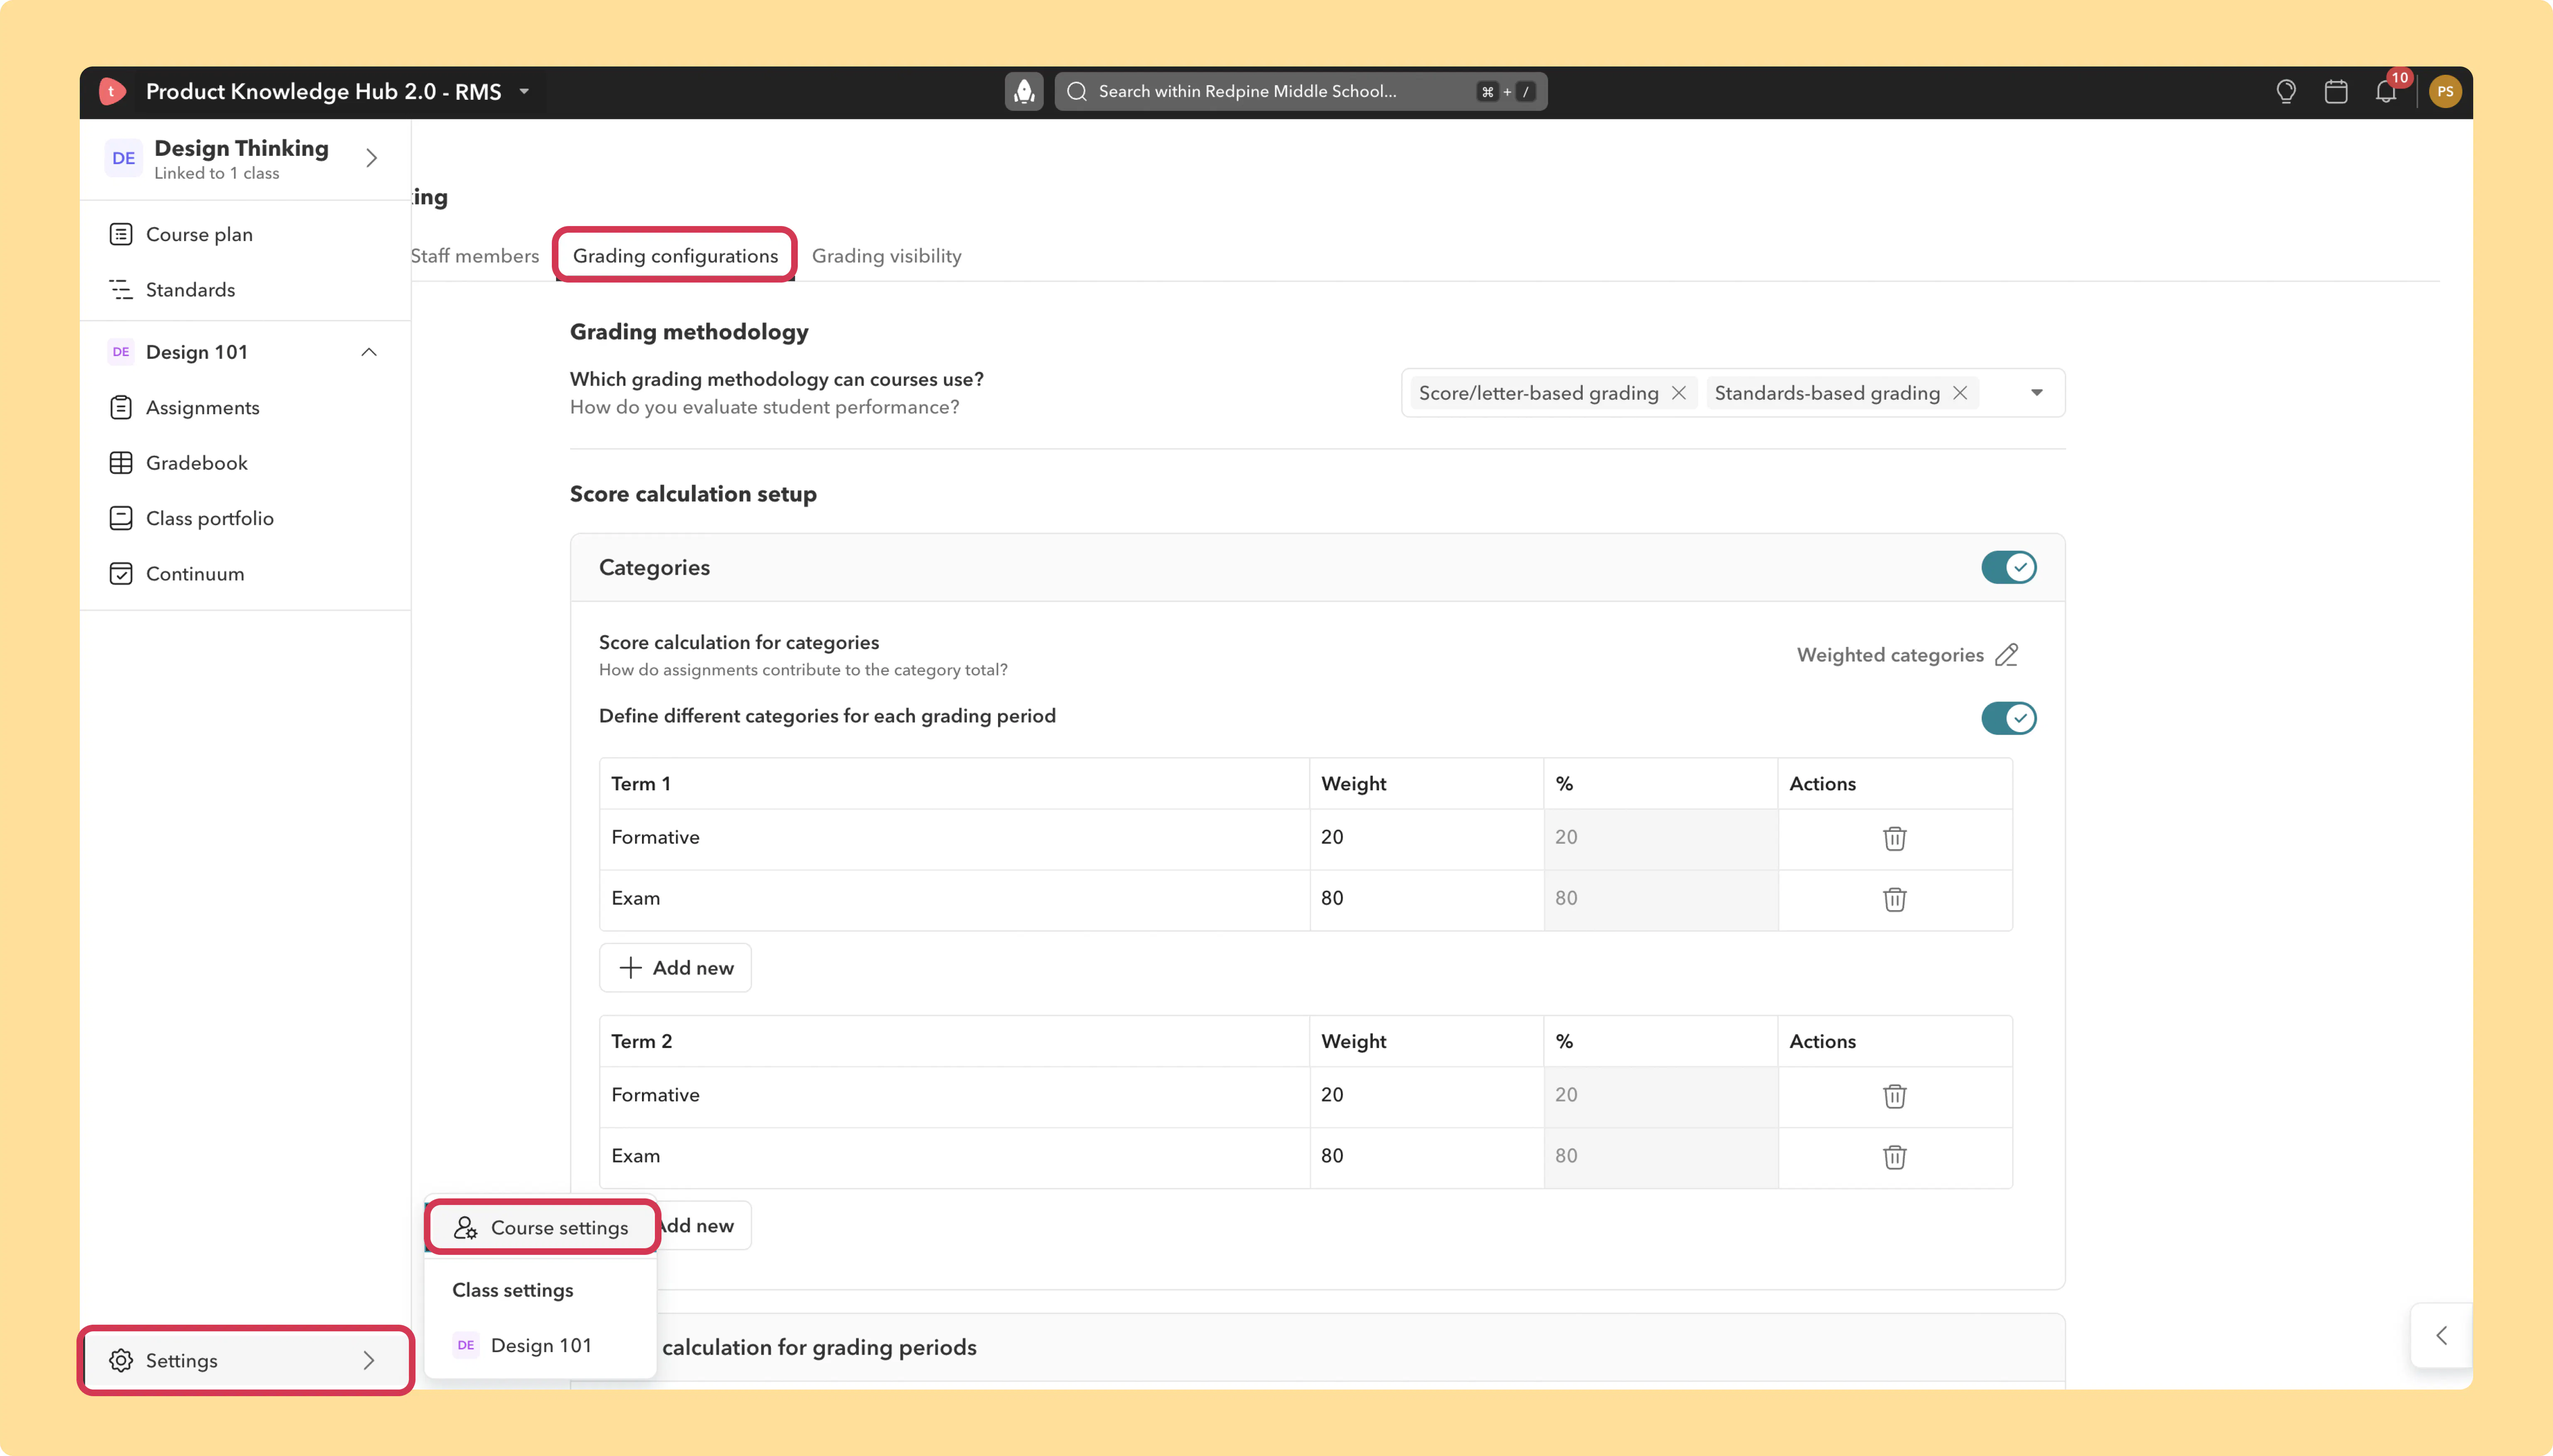Click the Grading methodology heading
2553x1456 pixels.
tap(689, 332)
